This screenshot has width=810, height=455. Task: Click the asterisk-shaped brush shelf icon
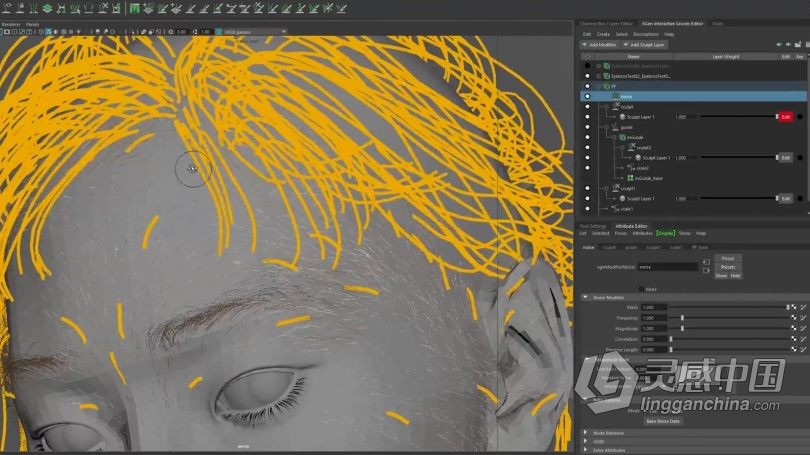tap(328, 8)
